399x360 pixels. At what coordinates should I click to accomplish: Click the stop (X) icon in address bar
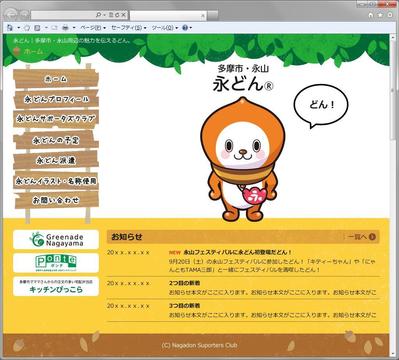(x=123, y=15)
